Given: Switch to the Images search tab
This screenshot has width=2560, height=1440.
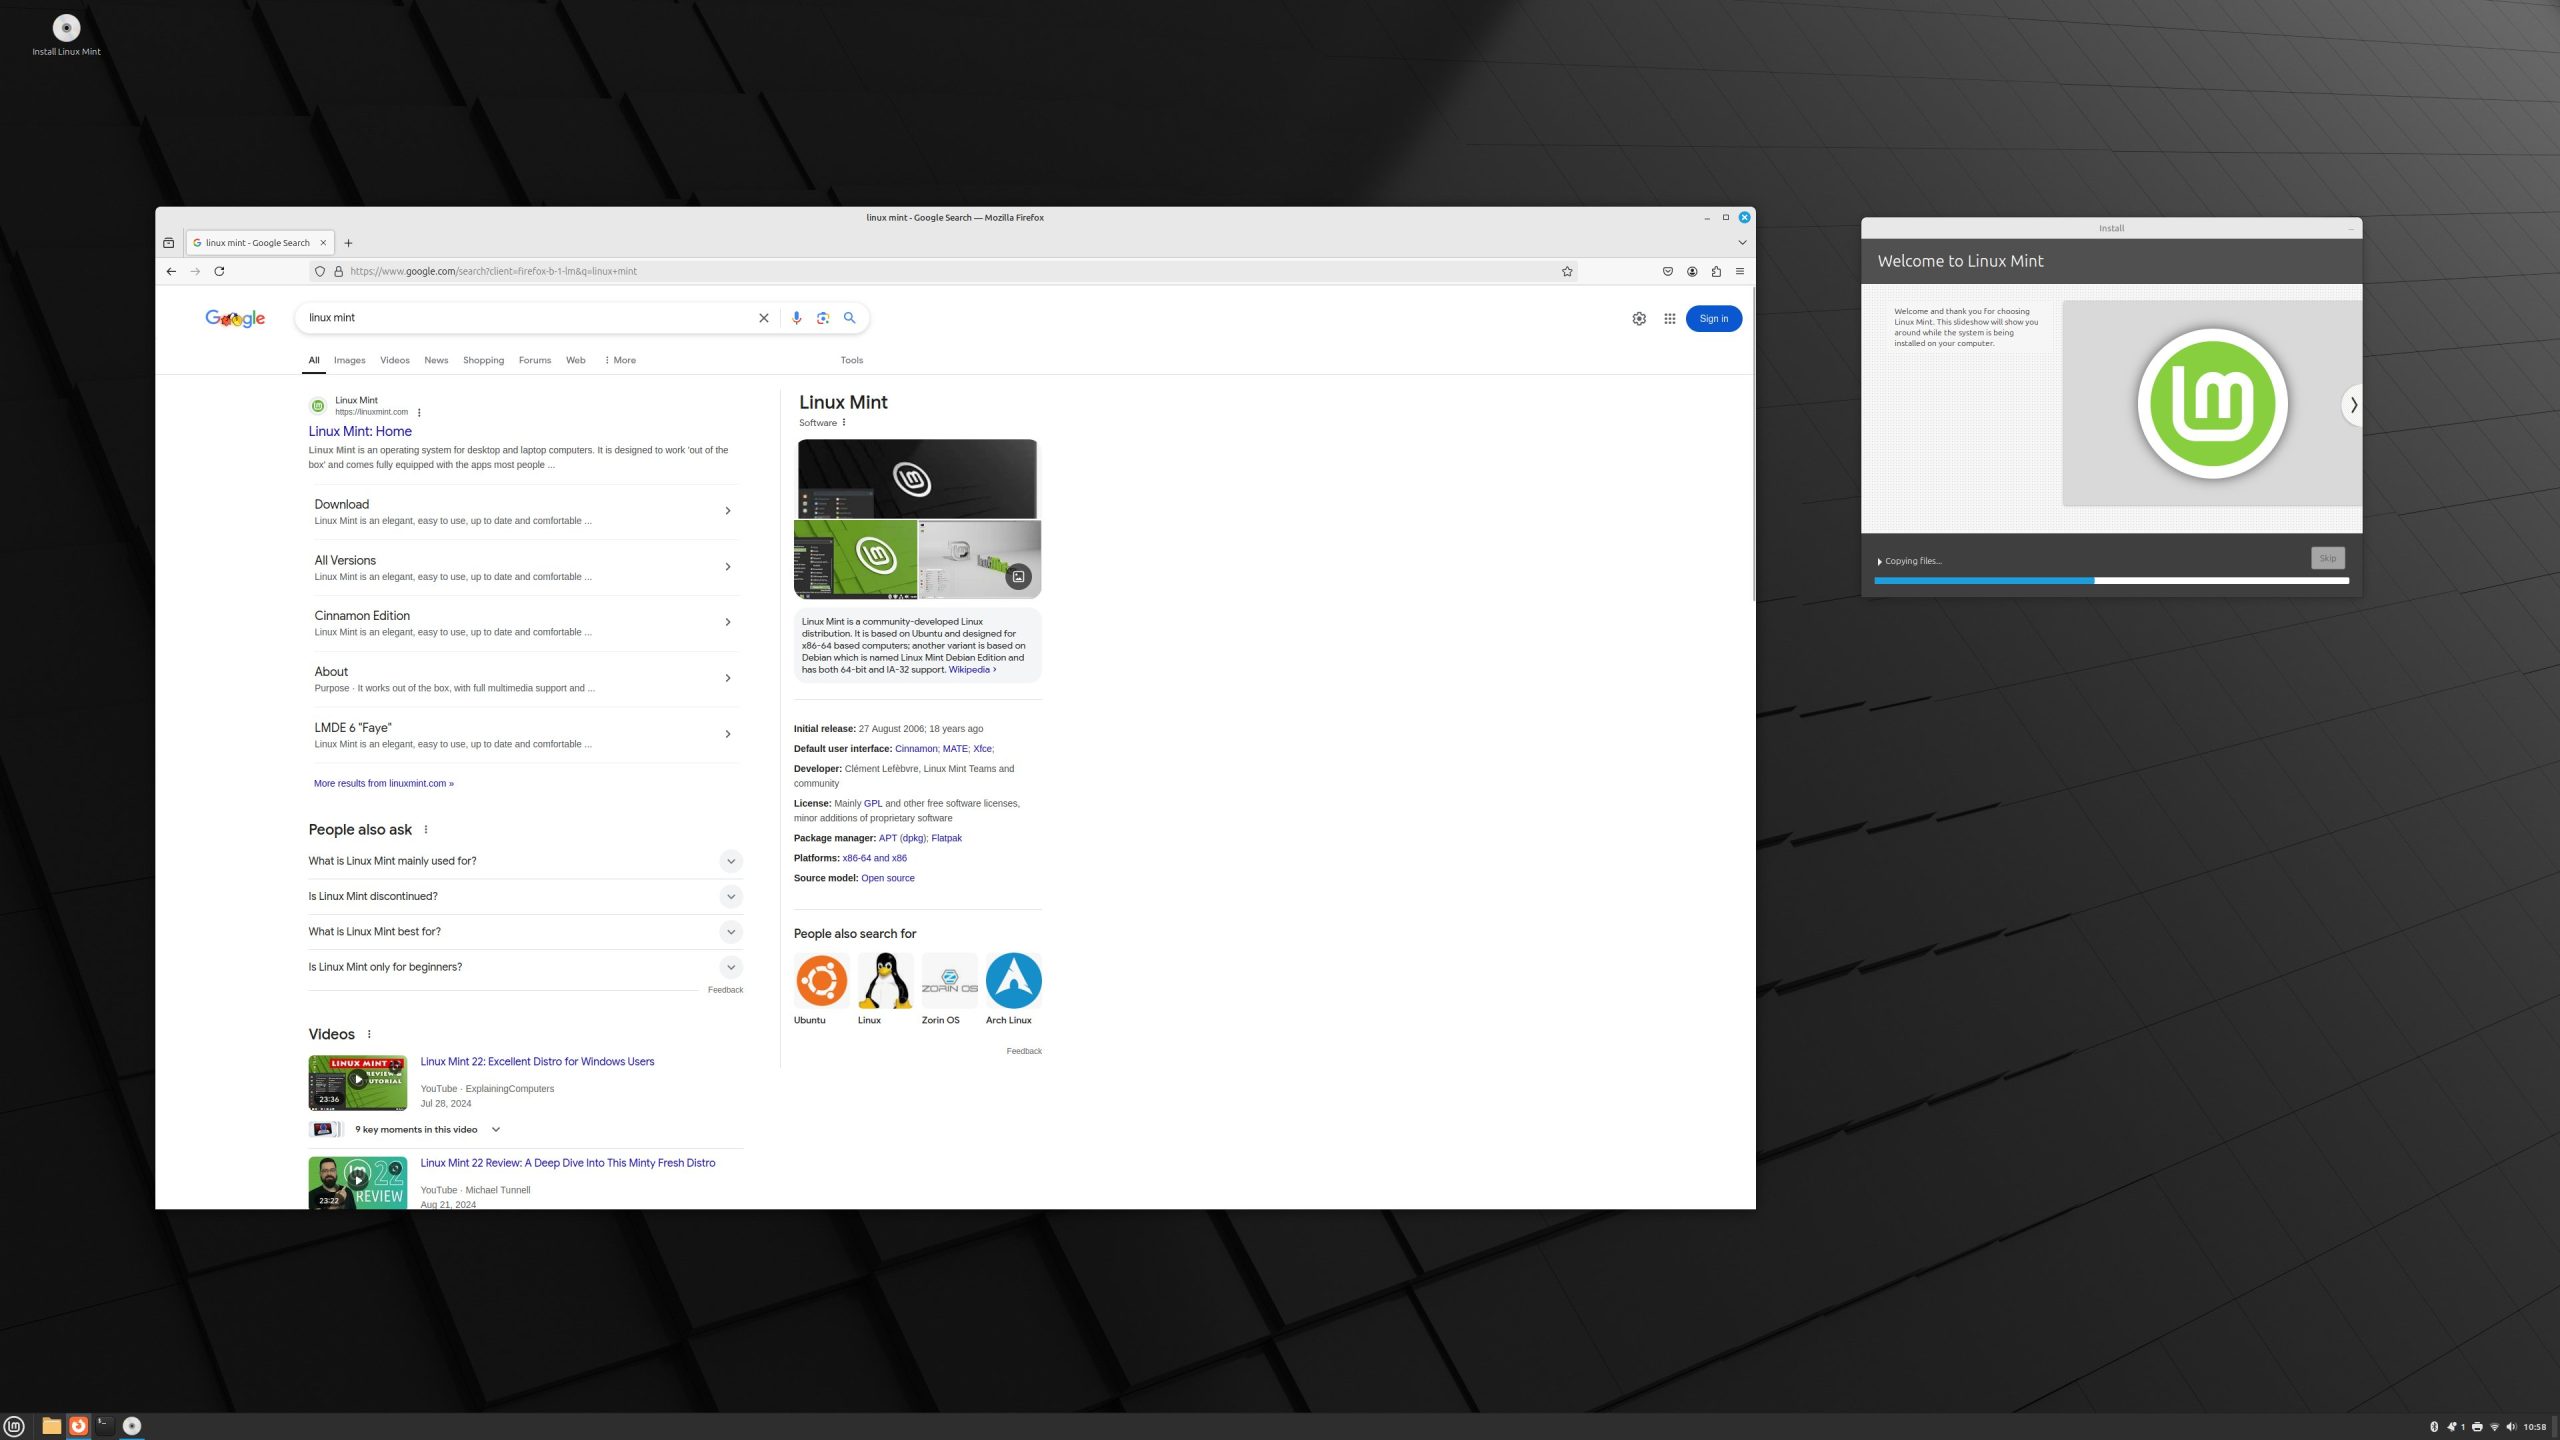Looking at the screenshot, I should [349, 360].
